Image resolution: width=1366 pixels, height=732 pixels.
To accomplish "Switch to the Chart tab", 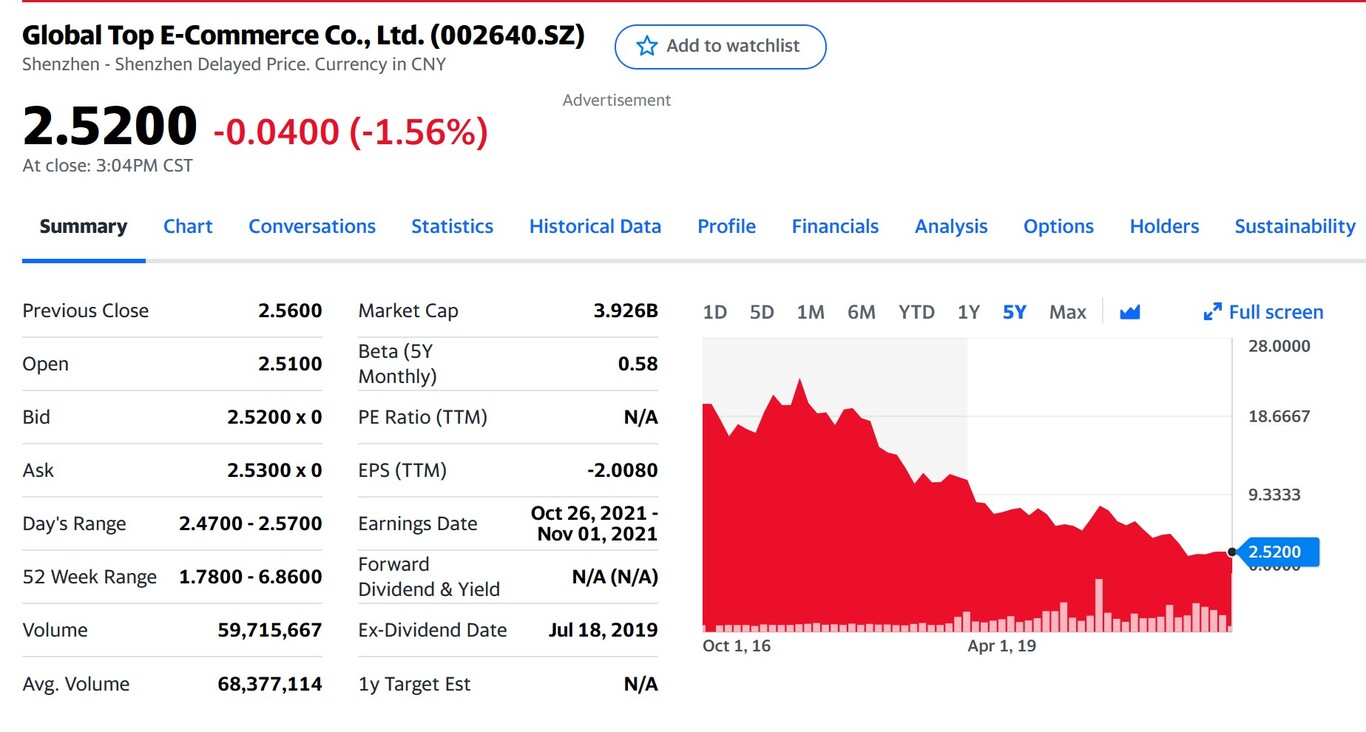I will click(x=188, y=226).
